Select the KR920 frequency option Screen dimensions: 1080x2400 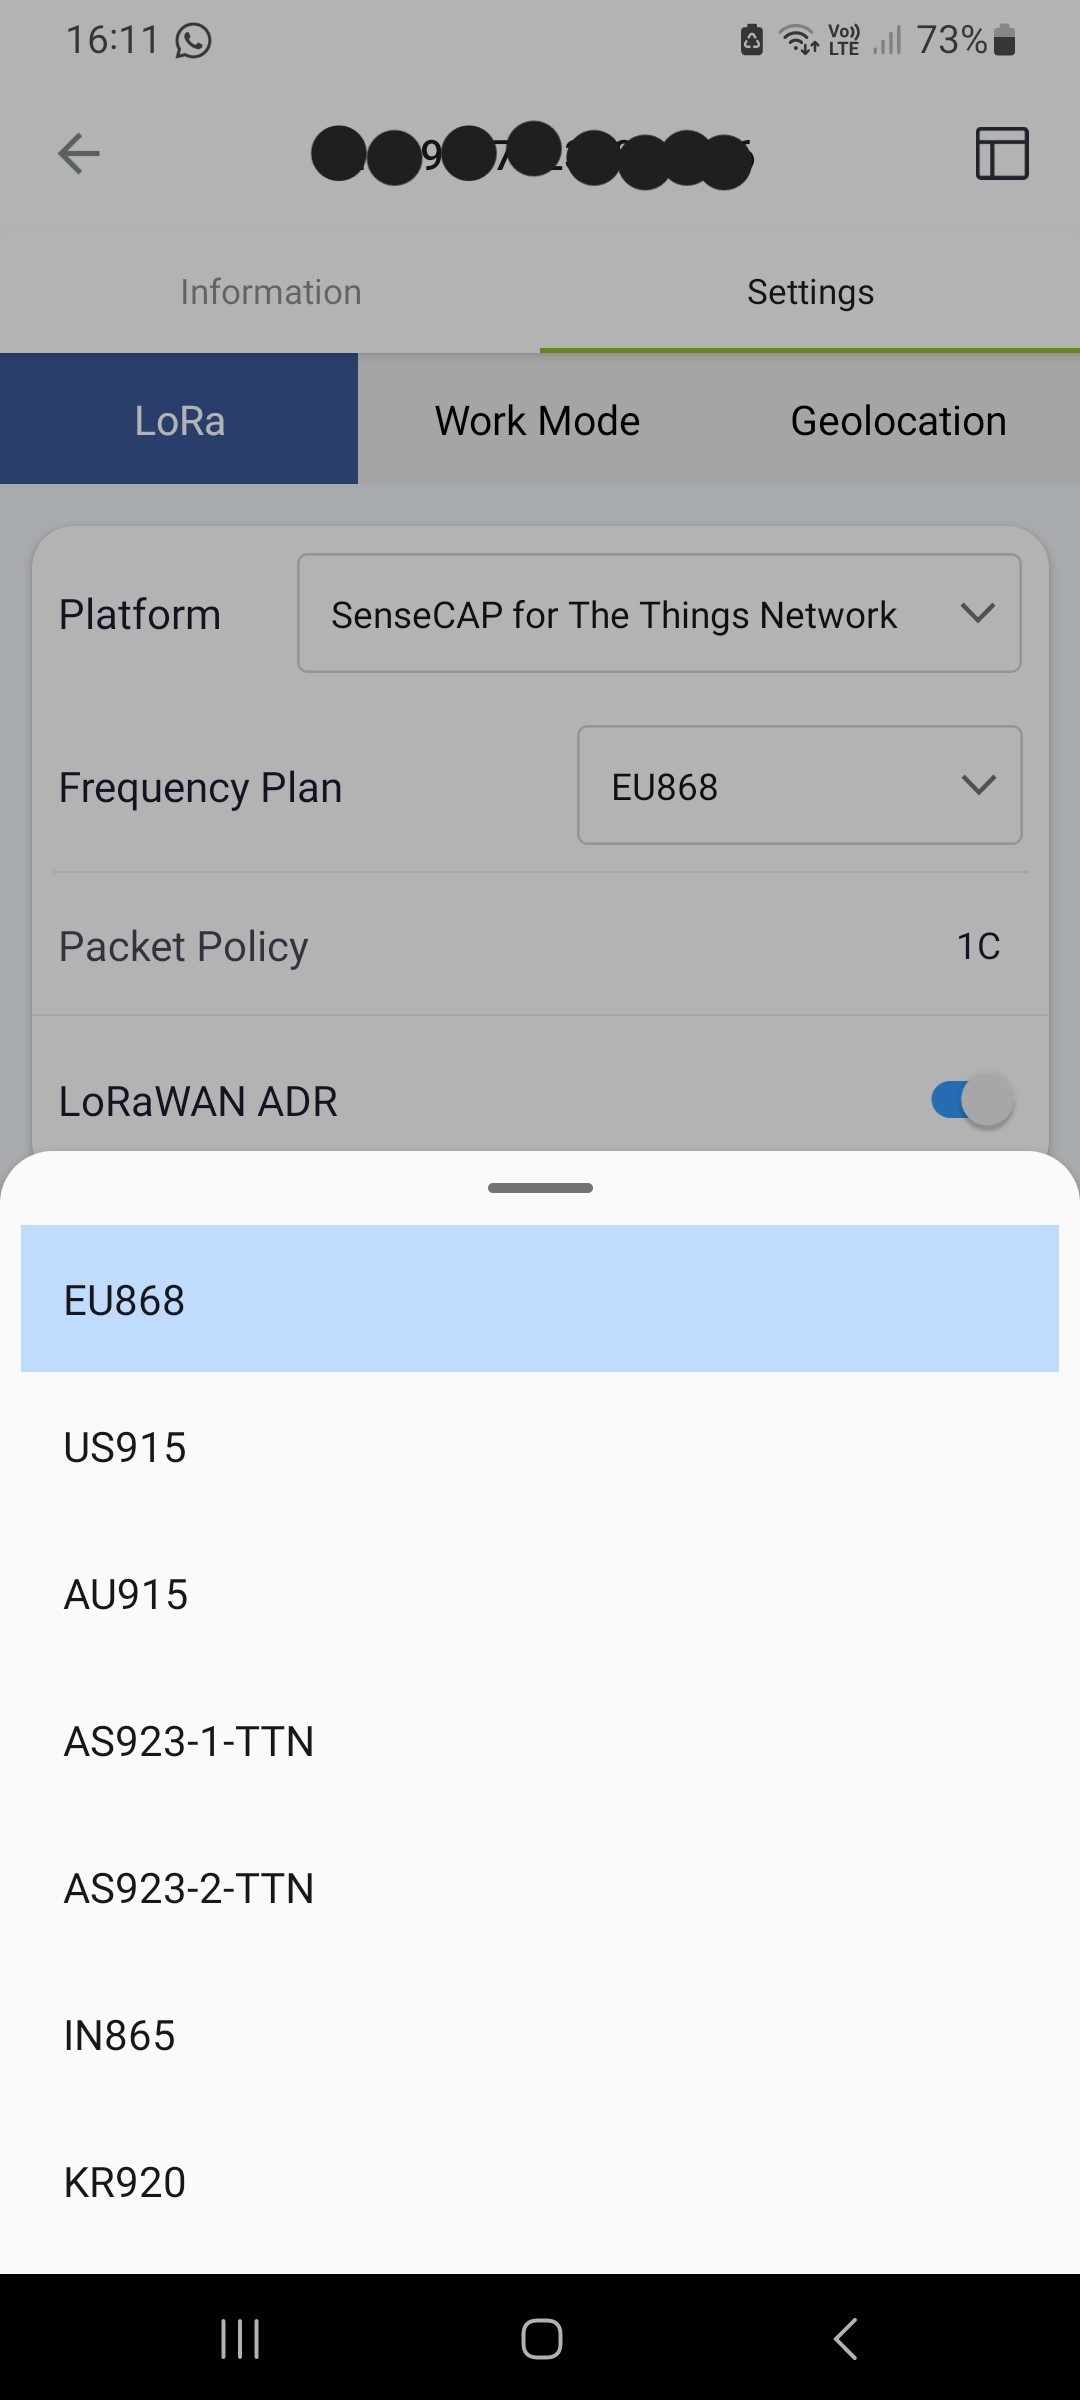(x=540, y=2182)
